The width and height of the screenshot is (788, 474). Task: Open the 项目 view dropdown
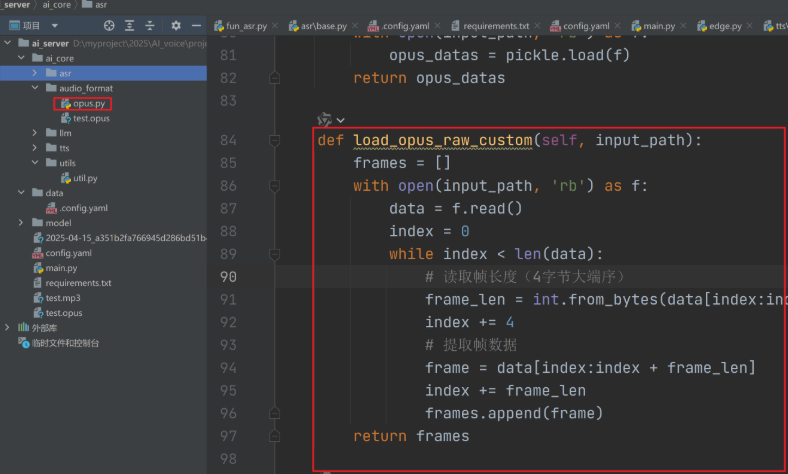[x=55, y=26]
